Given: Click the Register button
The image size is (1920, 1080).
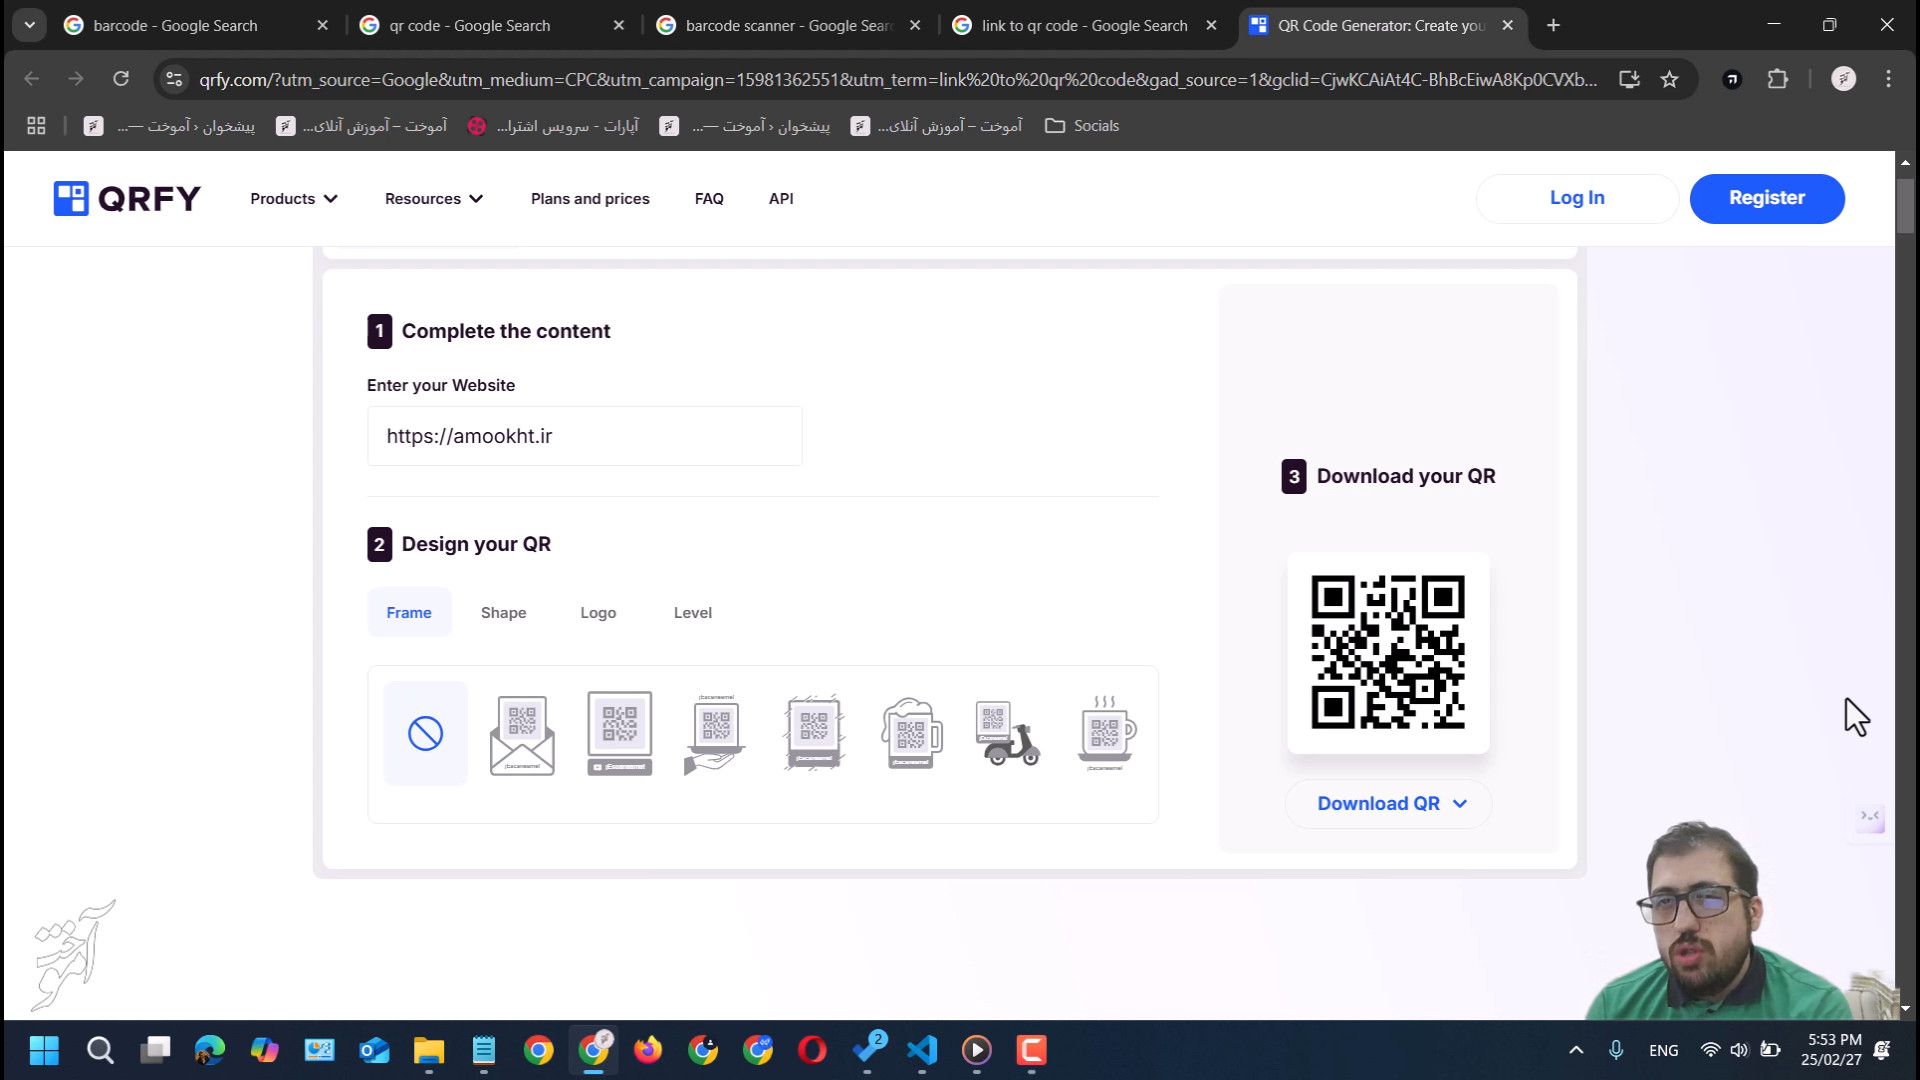Looking at the screenshot, I should click(1766, 198).
